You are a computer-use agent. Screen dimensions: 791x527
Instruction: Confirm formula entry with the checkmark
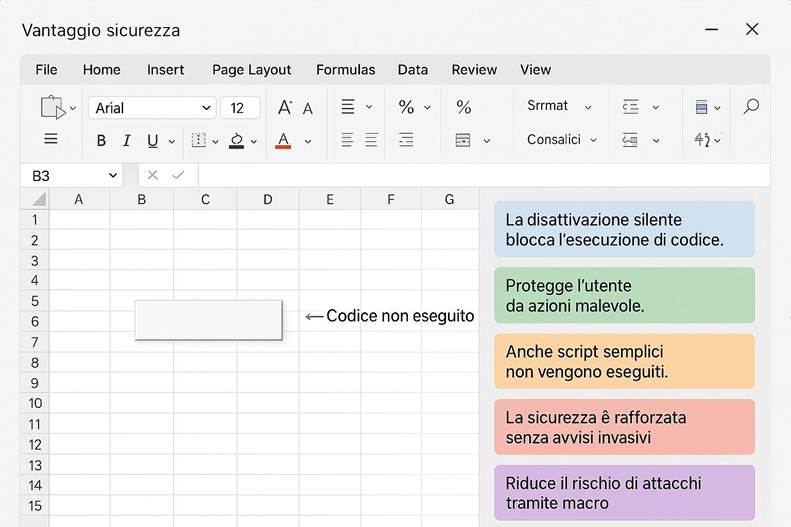[178, 175]
